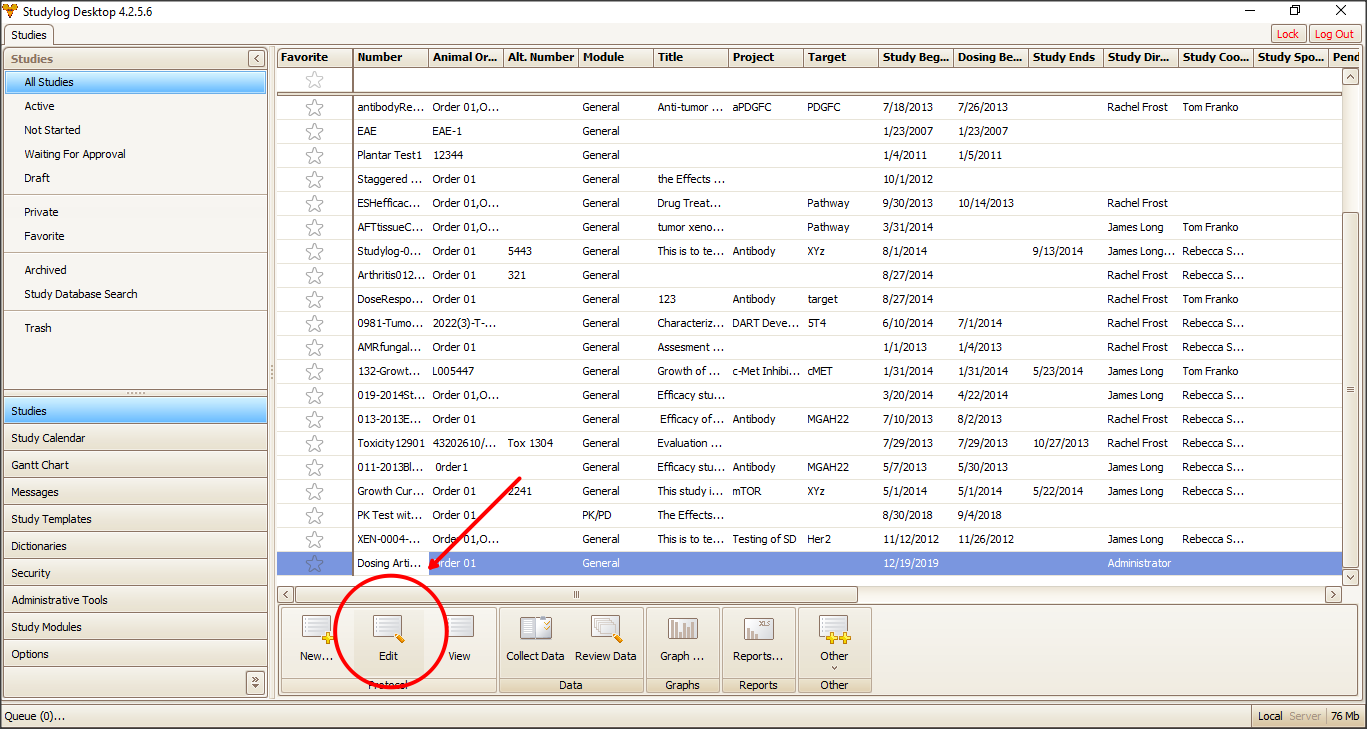Filter studies by Active
The width and height of the screenshot is (1367, 729).
135,106
